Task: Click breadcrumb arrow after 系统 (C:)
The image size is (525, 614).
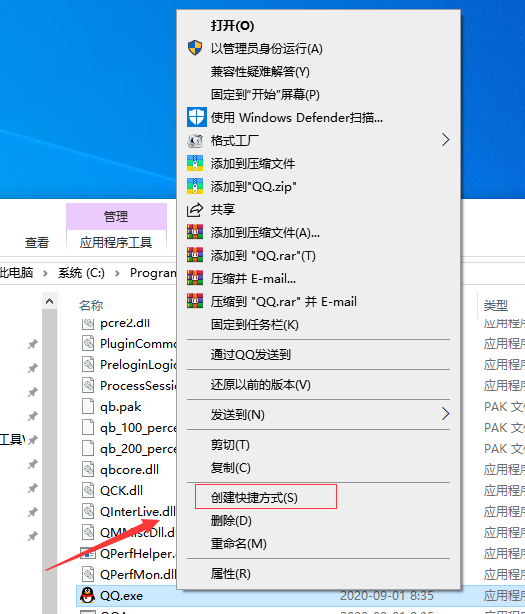Action: [x=117, y=273]
